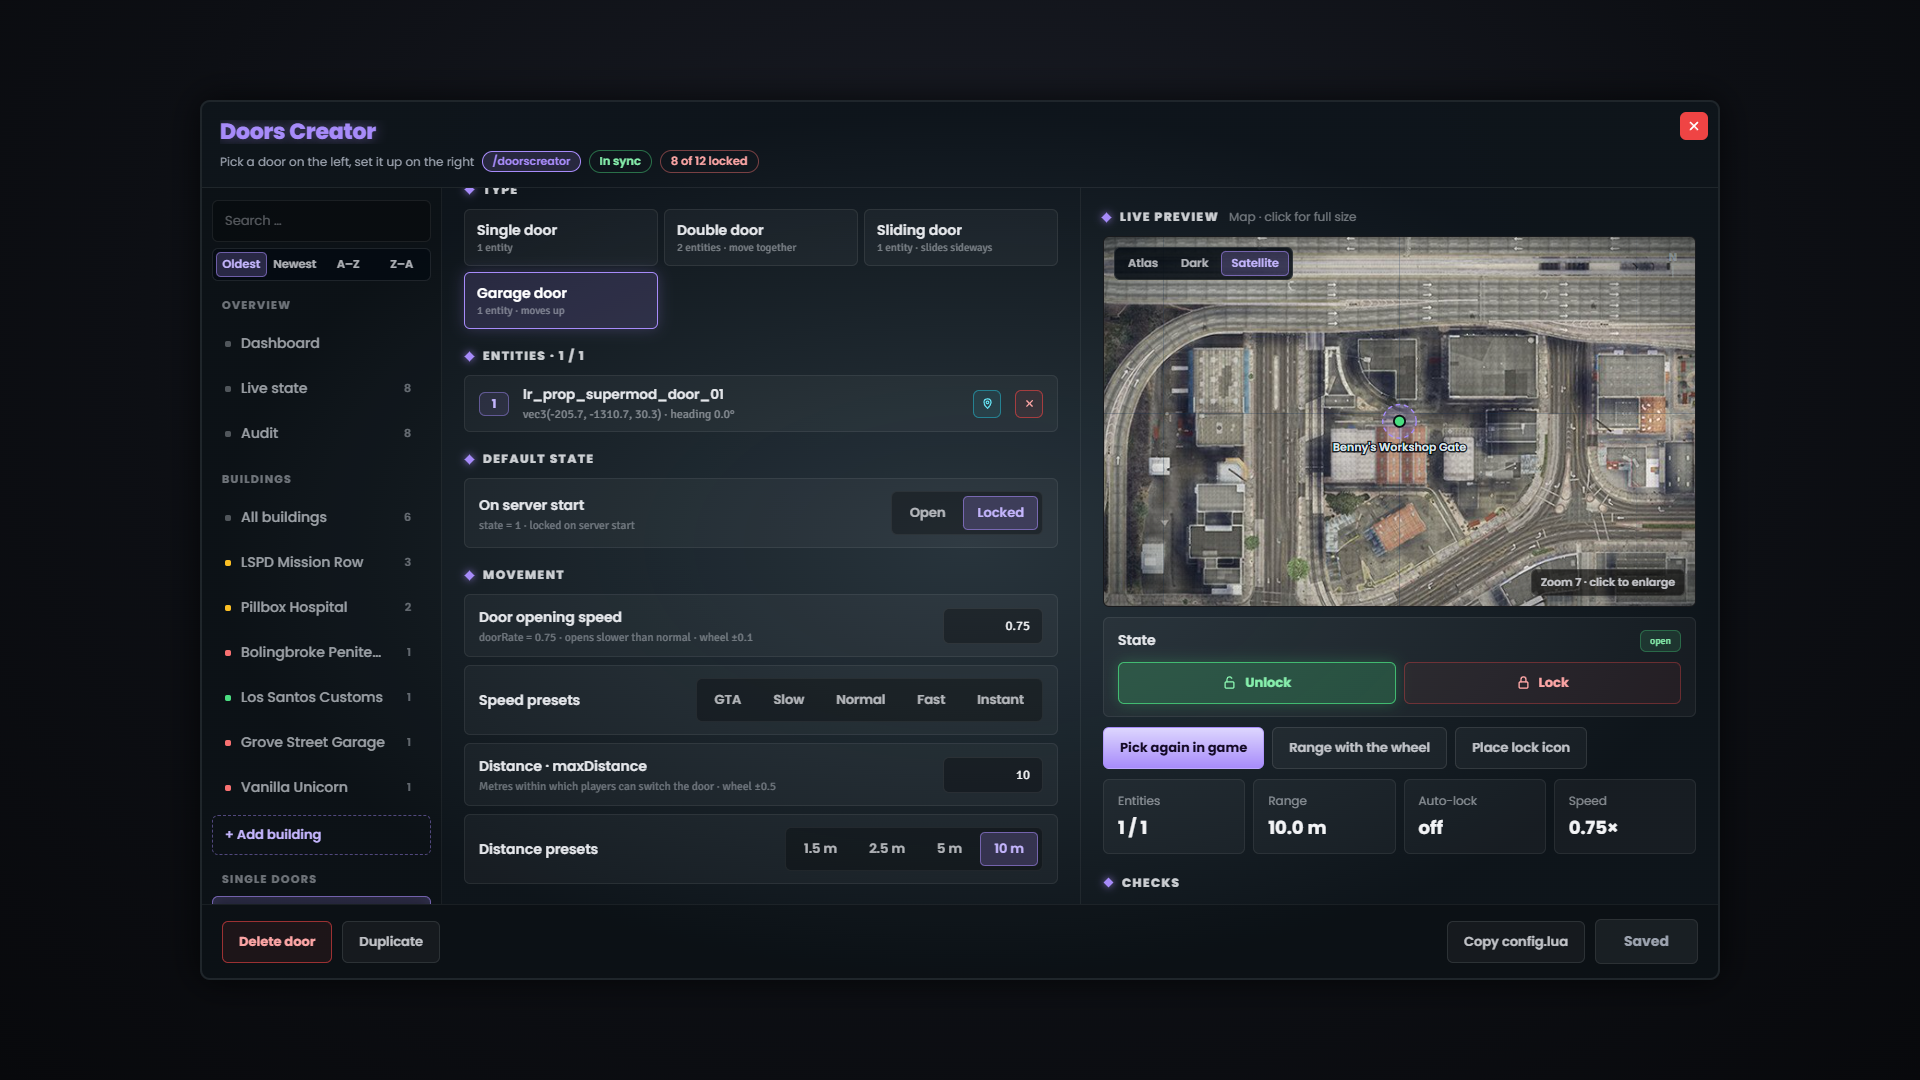
Task: Select the Double door type
Action: pyautogui.click(x=760, y=238)
